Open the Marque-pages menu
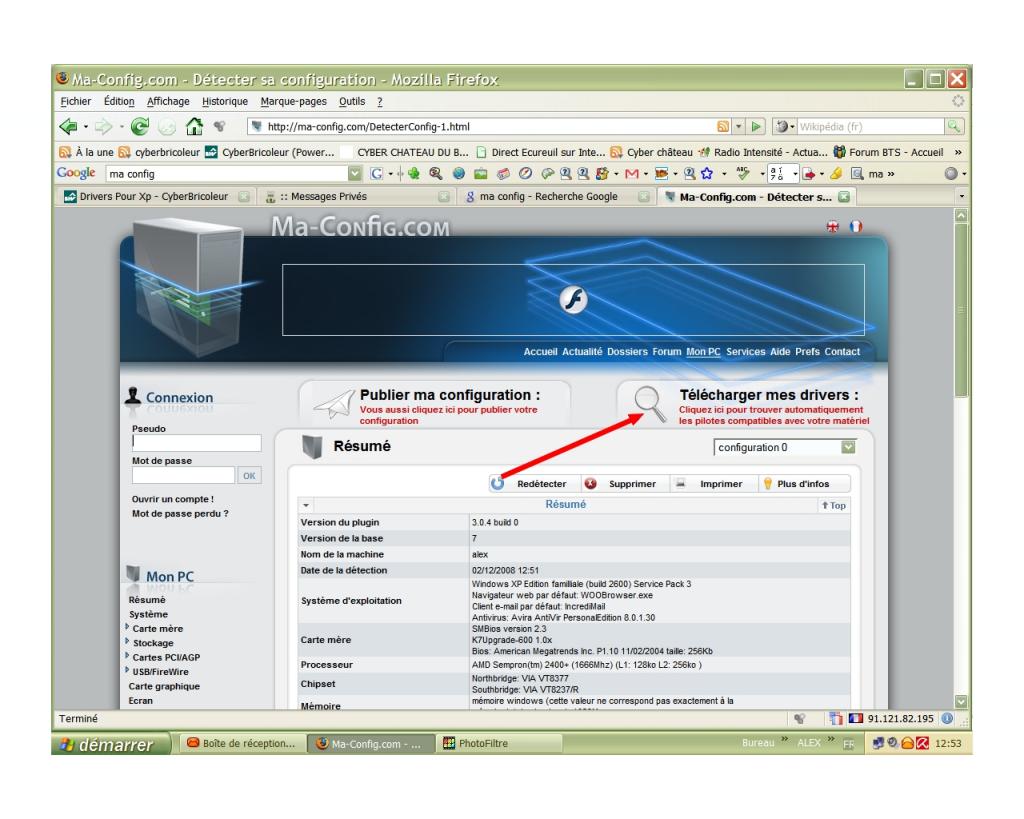The width and height of the screenshot is (1024, 819). 293,101
